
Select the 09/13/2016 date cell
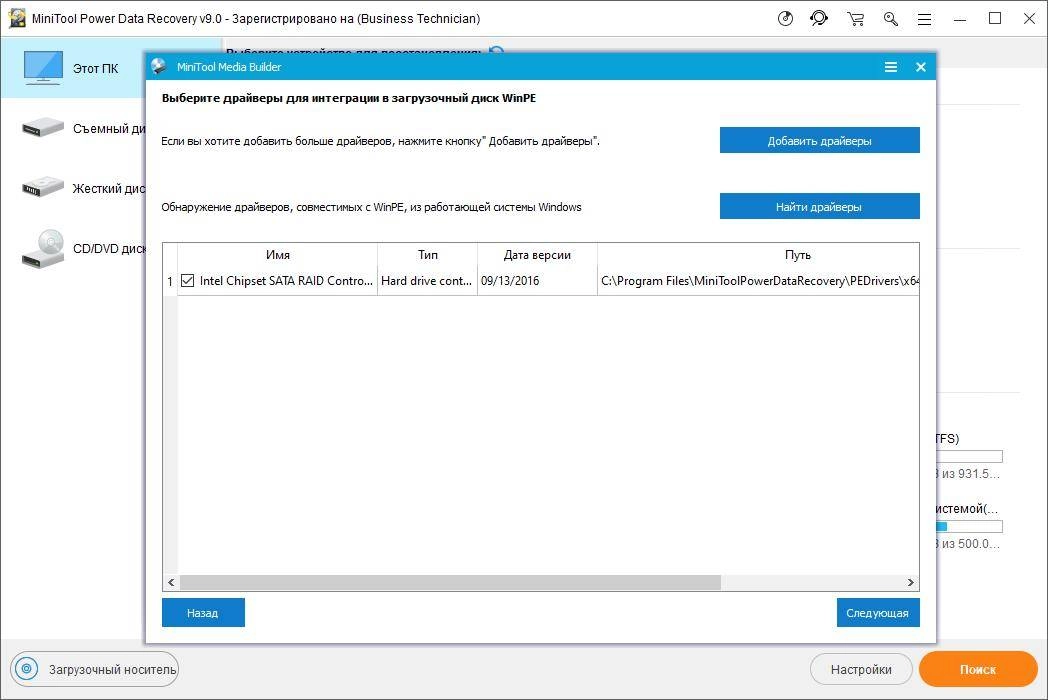(x=537, y=281)
